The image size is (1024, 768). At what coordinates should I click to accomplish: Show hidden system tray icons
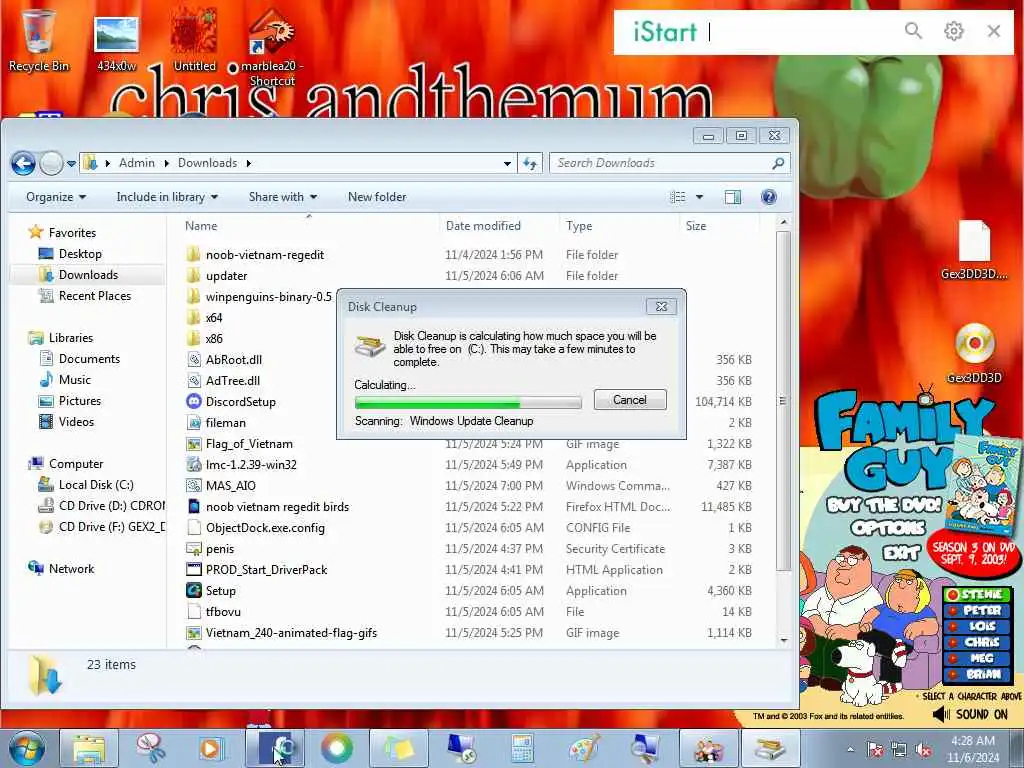click(850, 750)
